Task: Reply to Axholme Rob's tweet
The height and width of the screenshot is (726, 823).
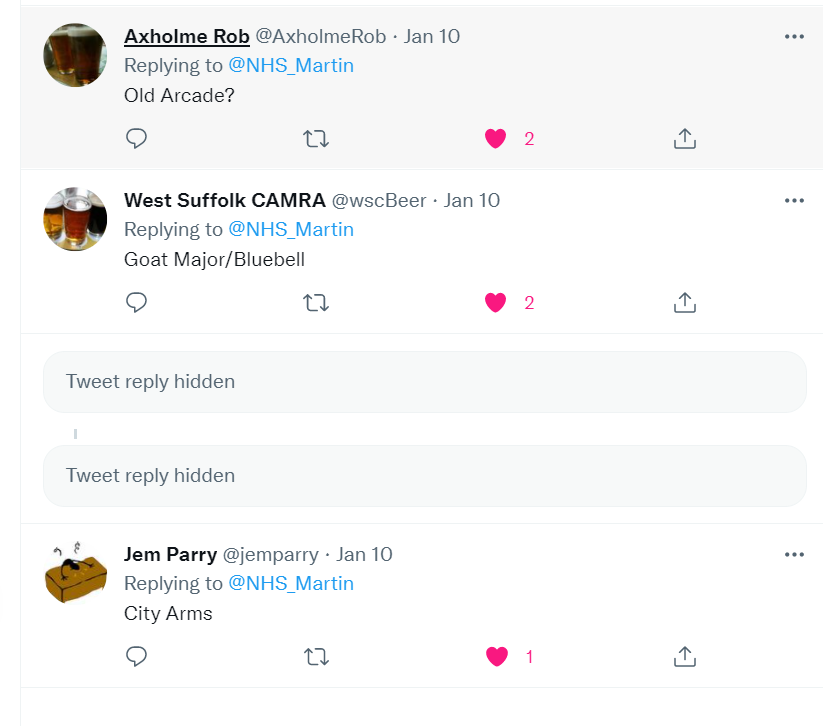Action: (137, 139)
